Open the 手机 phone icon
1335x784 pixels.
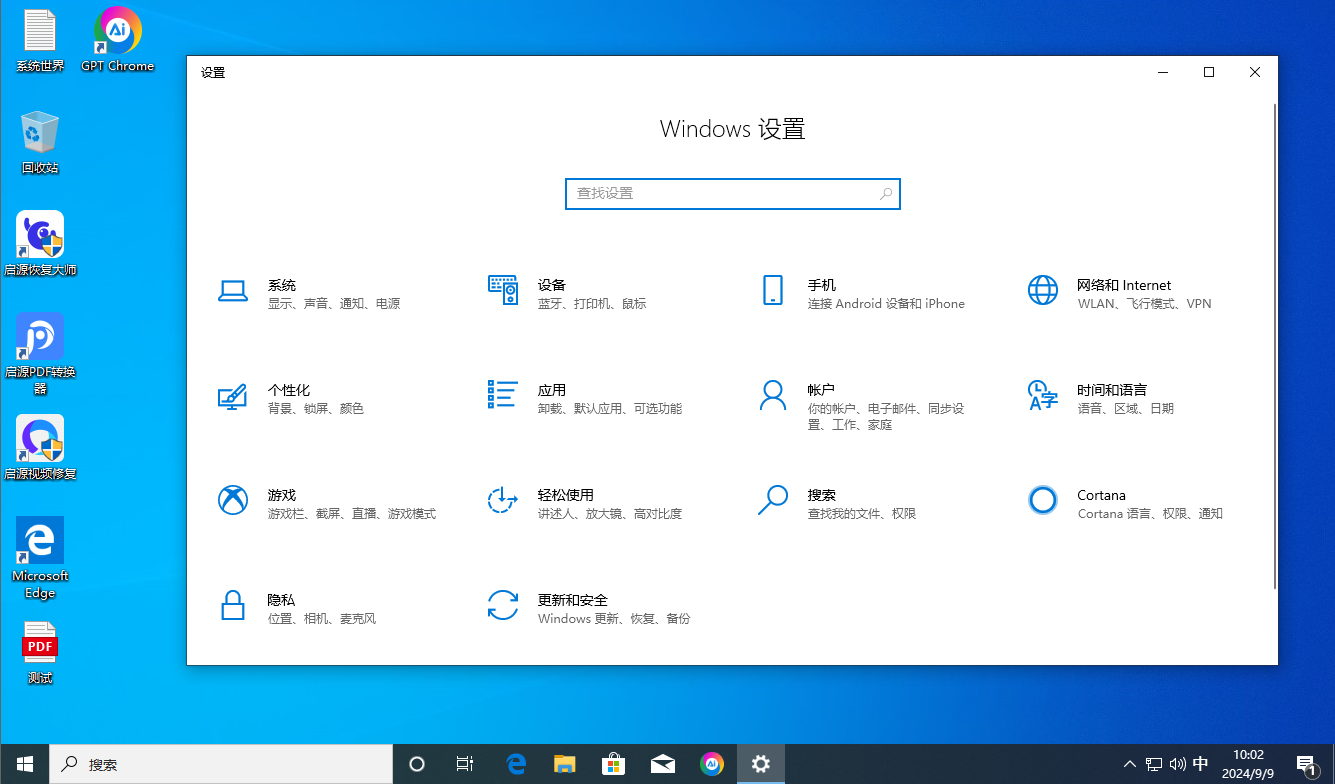pos(772,290)
